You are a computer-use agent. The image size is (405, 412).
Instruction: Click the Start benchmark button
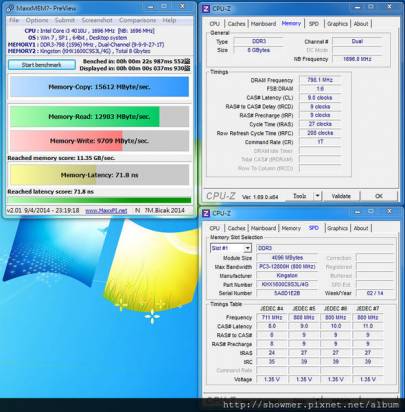[42, 65]
